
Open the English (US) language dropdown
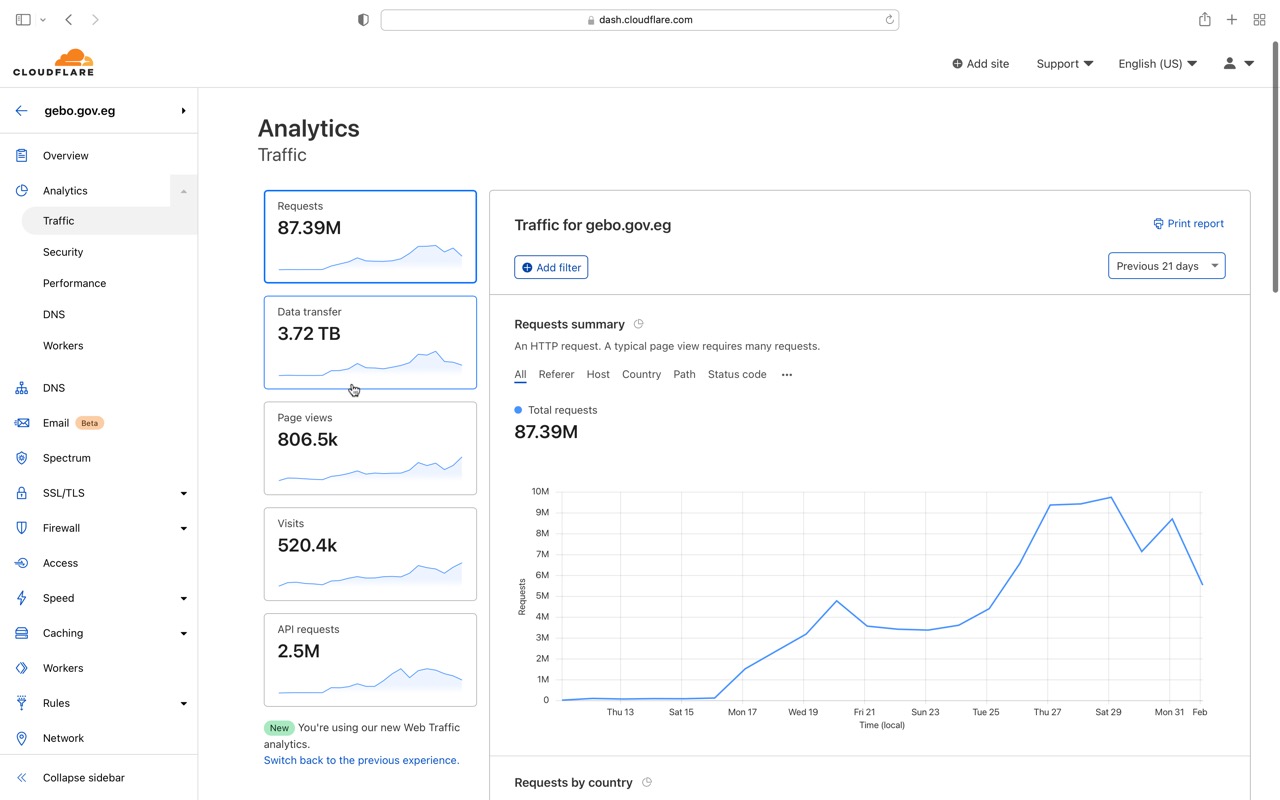point(1157,63)
